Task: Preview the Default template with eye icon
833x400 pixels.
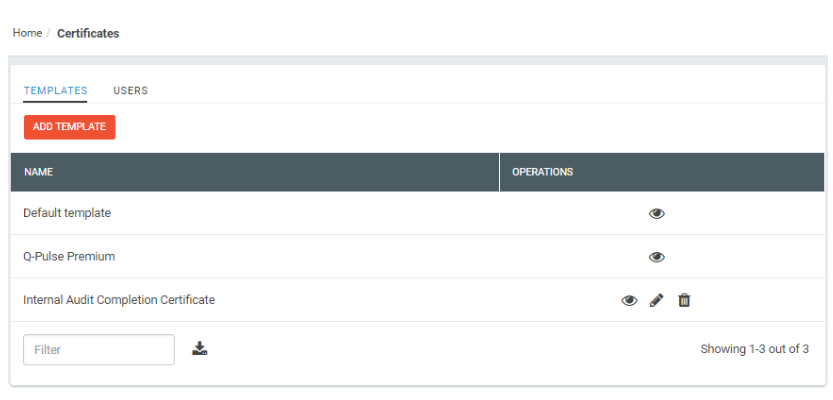Action: (x=657, y=214)
